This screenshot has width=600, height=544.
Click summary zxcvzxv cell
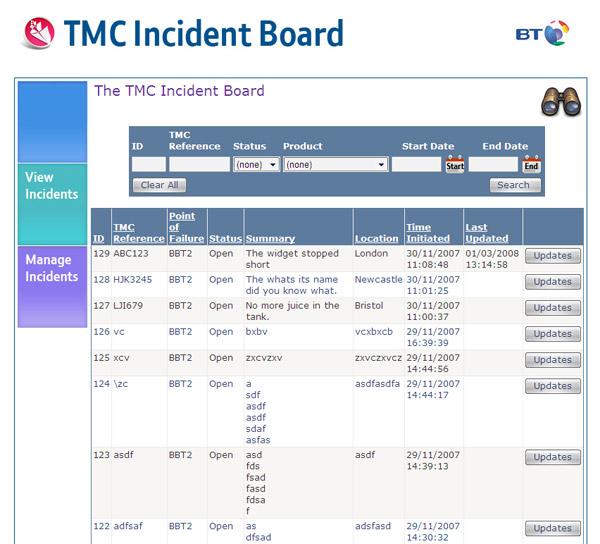click(264, 357)
